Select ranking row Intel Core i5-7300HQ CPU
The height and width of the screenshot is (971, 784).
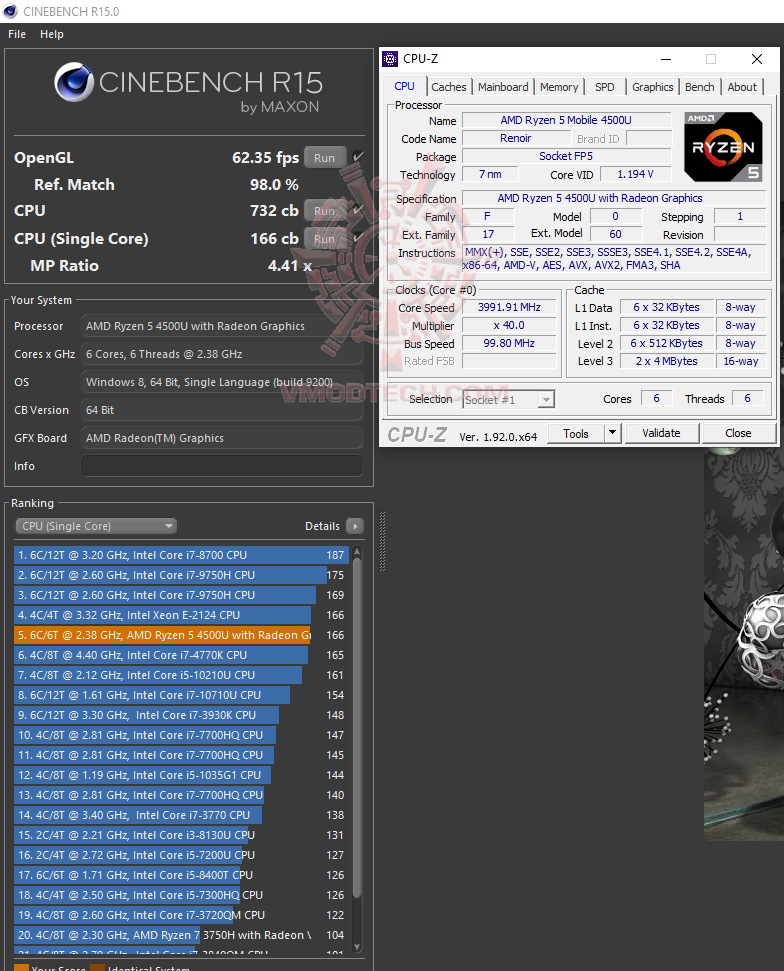(181, 895)
